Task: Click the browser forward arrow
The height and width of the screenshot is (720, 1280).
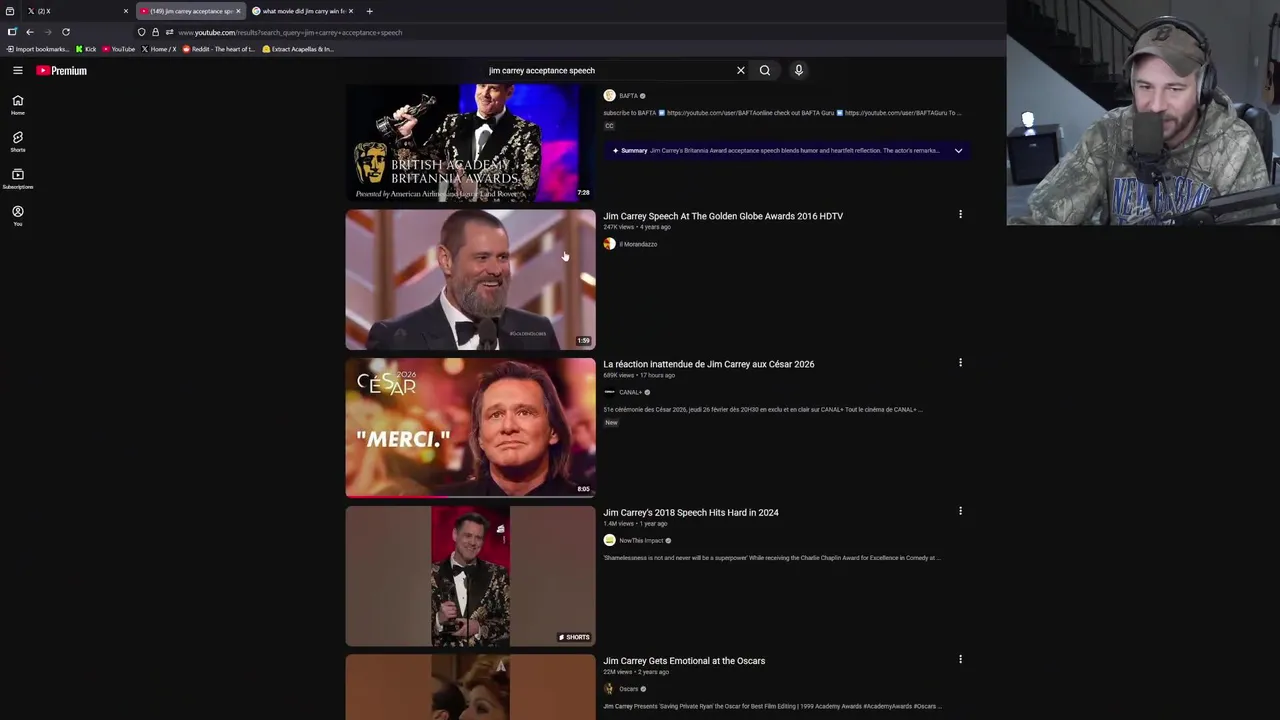Action: [x=47, y=32]
